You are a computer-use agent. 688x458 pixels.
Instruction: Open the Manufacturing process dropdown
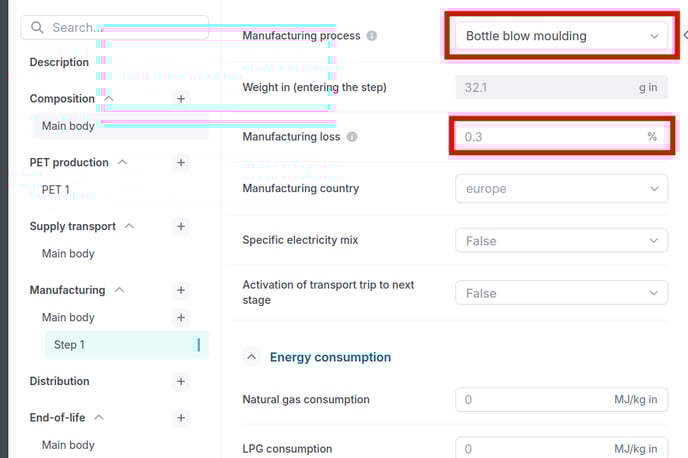pos(562,36)
